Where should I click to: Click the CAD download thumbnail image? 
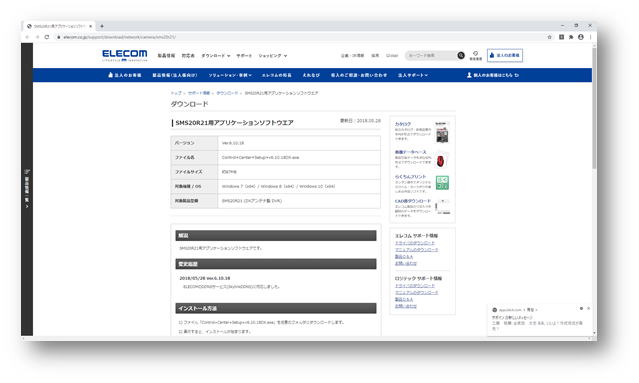pyautogui.click(x=443, y=207)
